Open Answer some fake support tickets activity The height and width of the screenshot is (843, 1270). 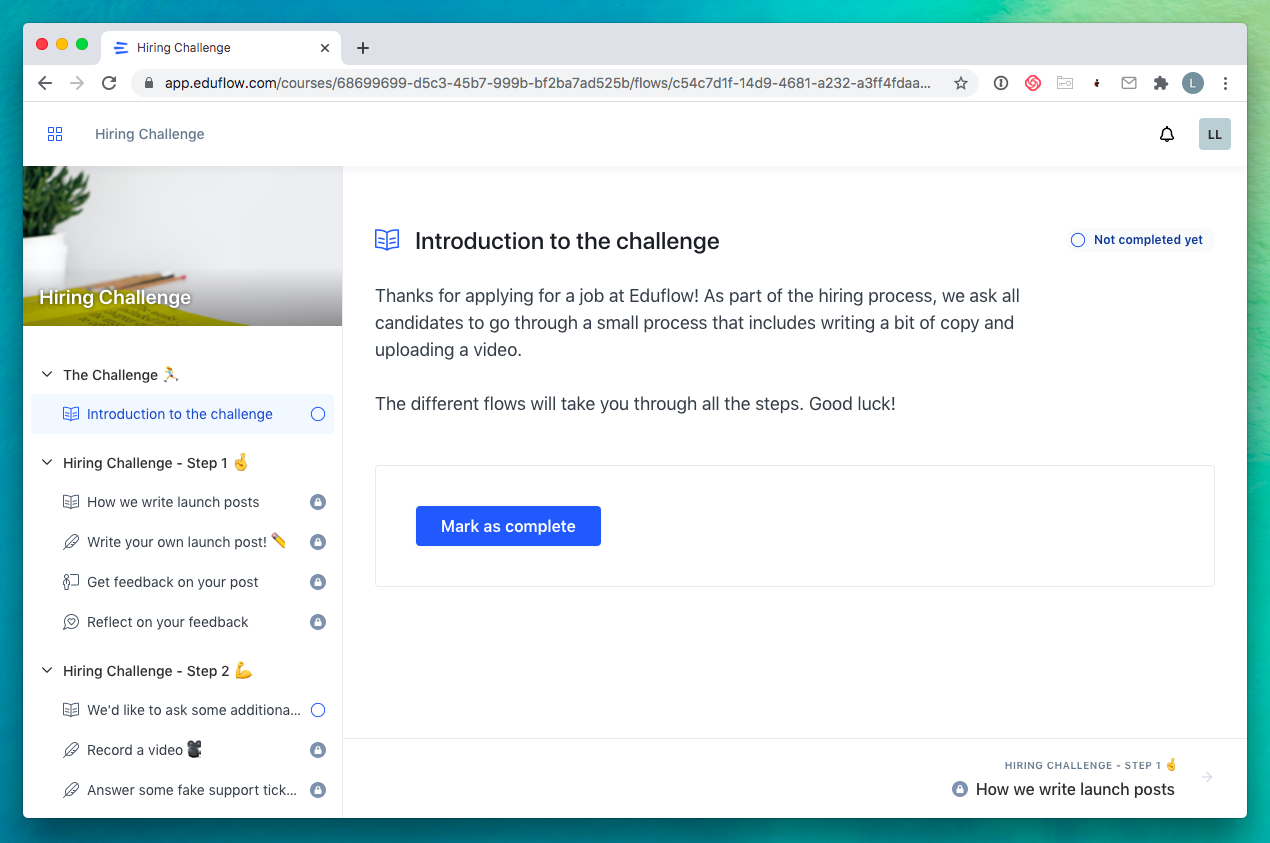(x=182, y=790)
